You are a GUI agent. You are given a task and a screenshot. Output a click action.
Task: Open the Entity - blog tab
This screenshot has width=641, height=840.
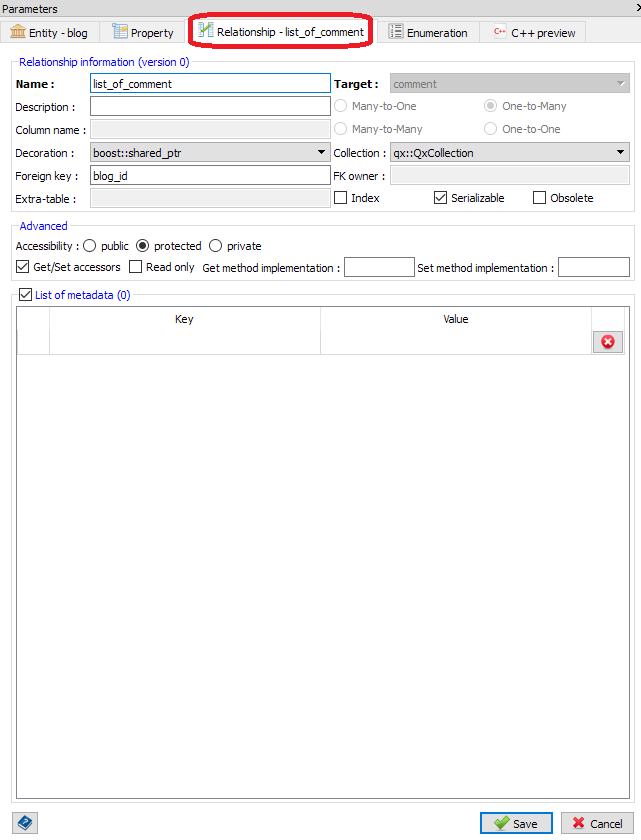click(50, 33)
